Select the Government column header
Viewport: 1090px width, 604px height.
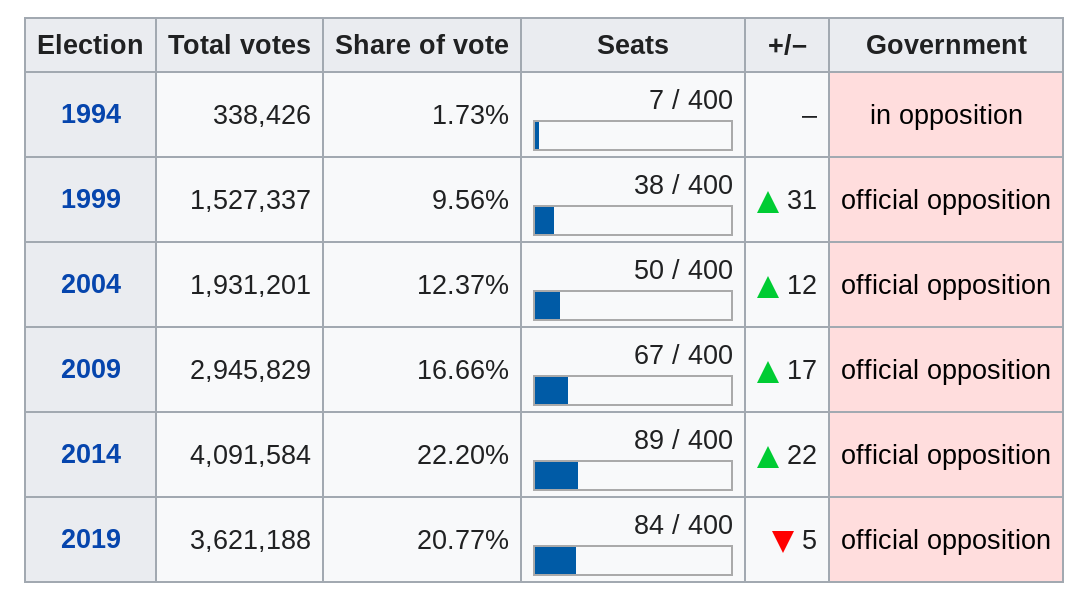coord(946,45)
